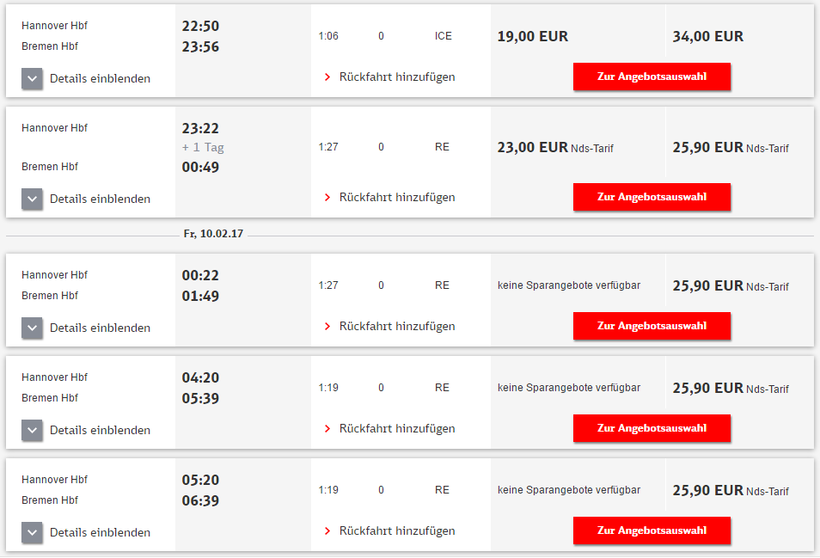Open offer selection for 23:22 departure
Screen dimensions: 820x558
pos(651,197)
